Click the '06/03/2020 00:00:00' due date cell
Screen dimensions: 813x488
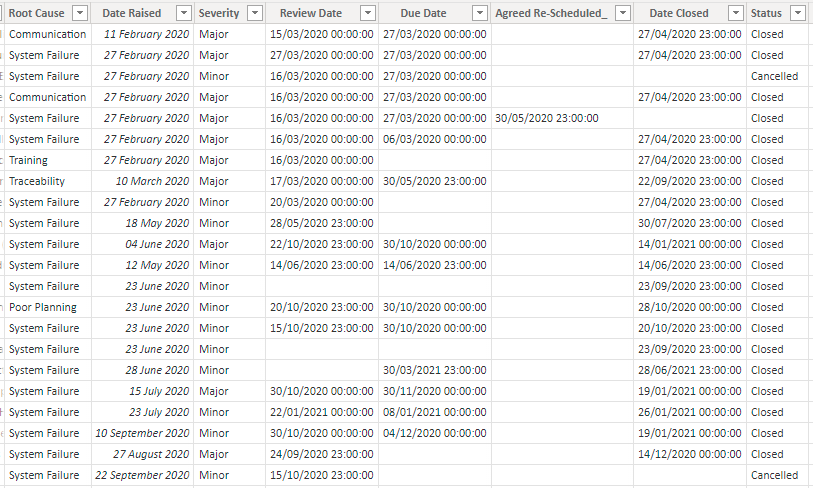coord(434,139)
